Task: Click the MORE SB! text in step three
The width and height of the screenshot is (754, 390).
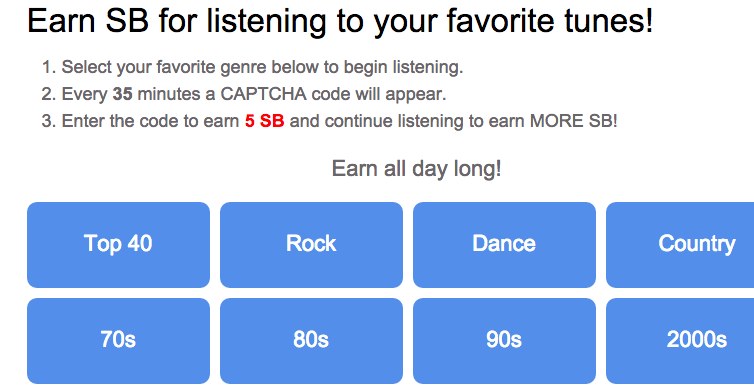Action: [x=573, y=121]
